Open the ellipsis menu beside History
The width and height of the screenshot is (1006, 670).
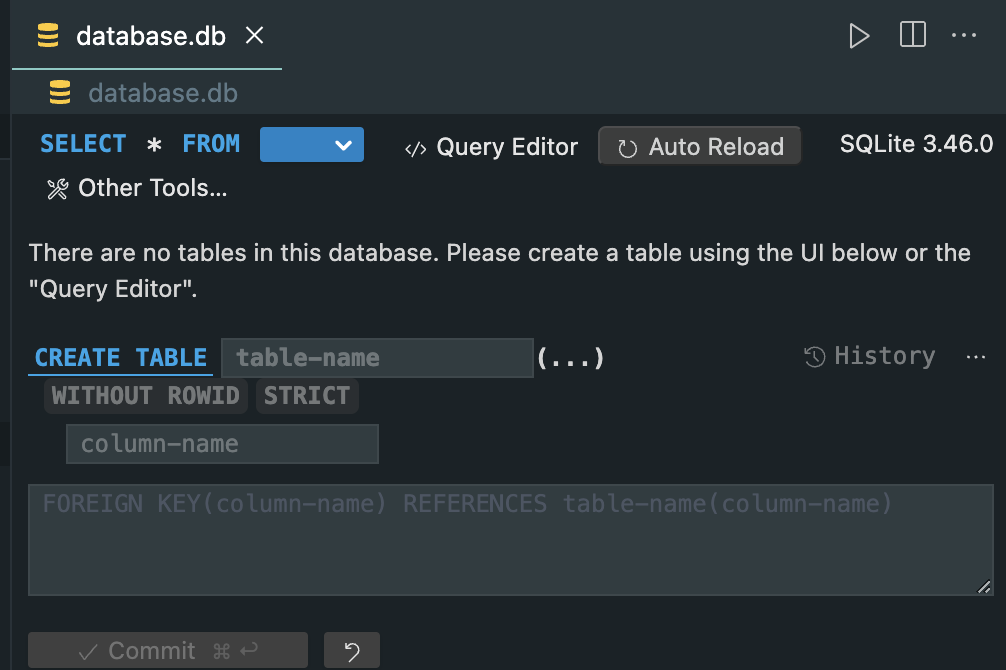(976, 357)
